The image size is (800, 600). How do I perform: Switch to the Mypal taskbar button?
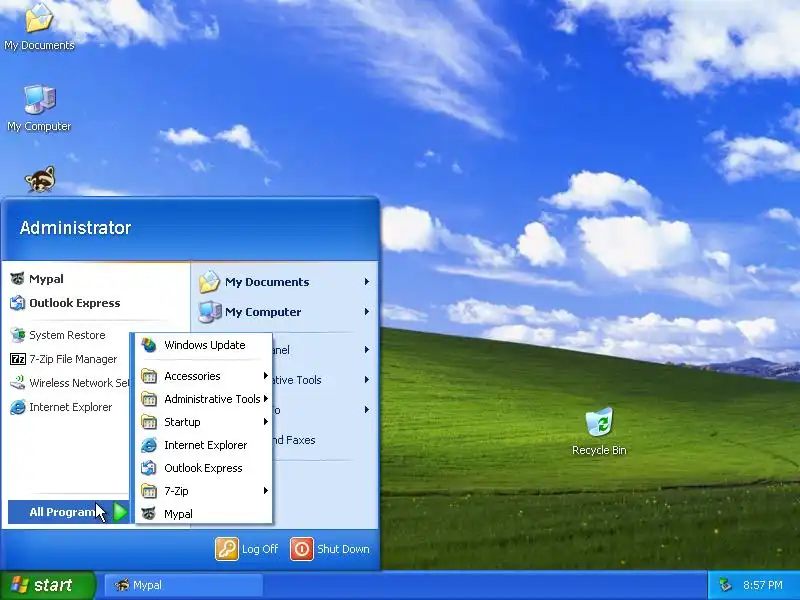click(184, 585)
